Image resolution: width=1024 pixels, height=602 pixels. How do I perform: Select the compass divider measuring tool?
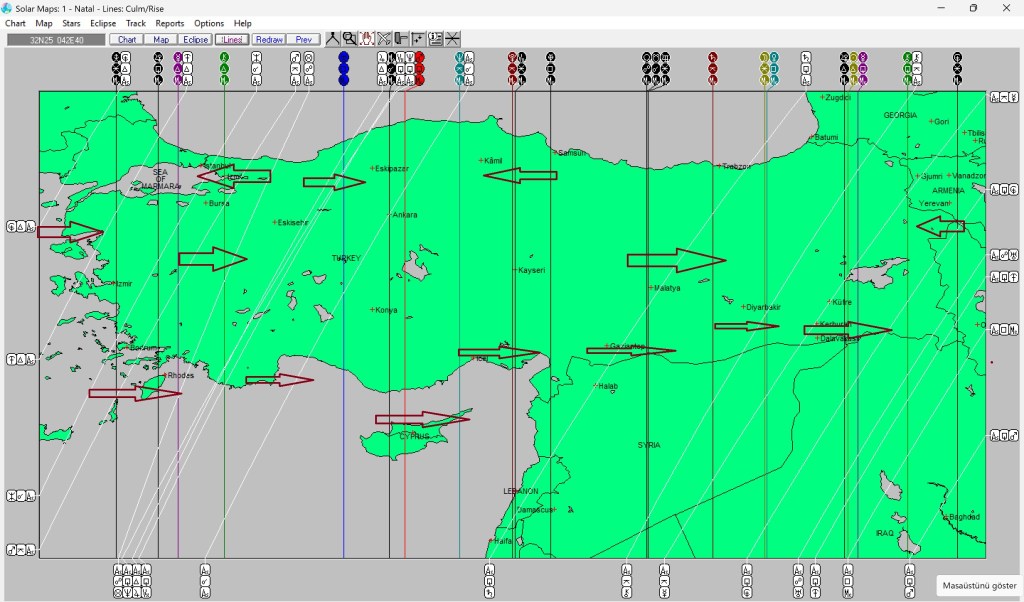pos(333,39)
